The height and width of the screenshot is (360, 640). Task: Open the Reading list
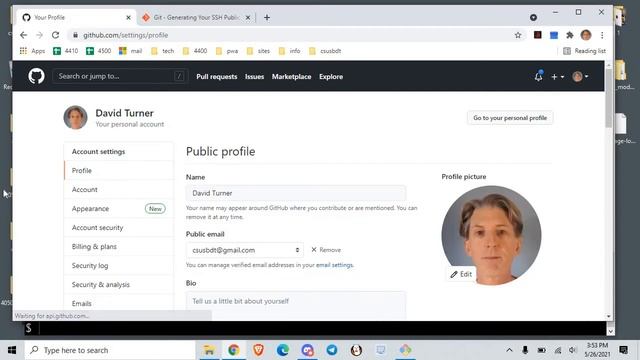coord(584,51)
